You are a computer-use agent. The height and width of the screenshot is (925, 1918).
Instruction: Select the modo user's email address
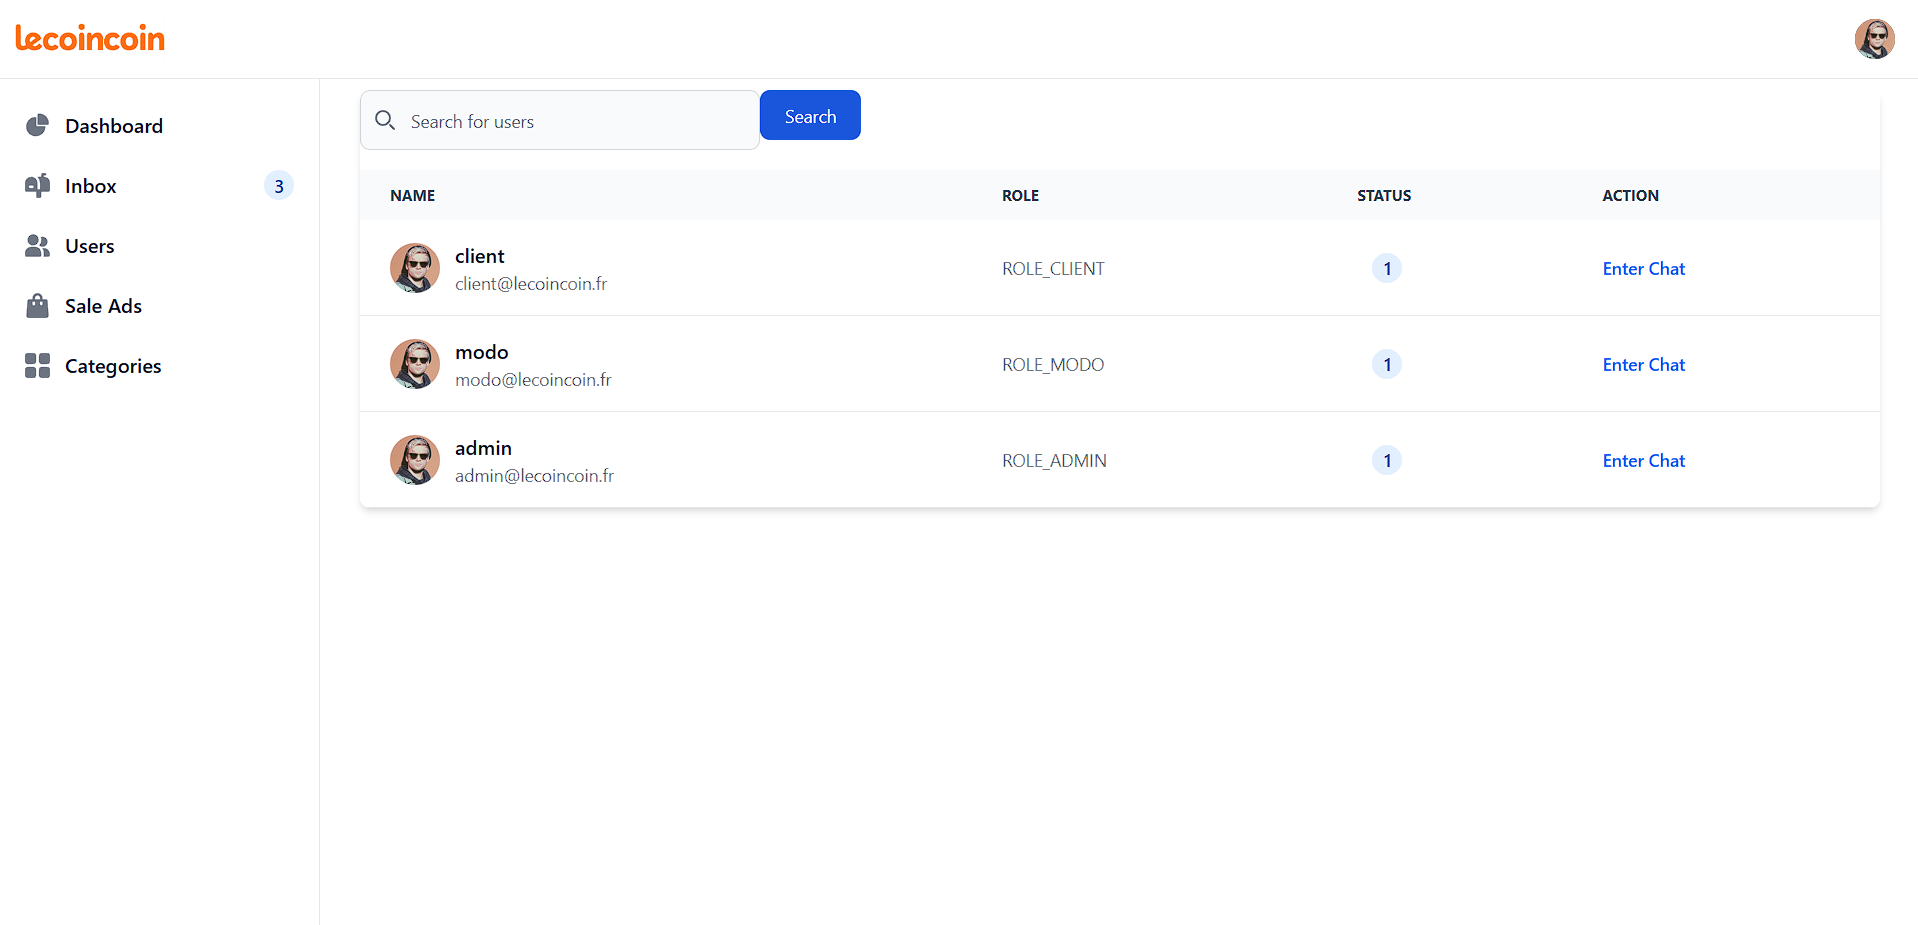533,380
